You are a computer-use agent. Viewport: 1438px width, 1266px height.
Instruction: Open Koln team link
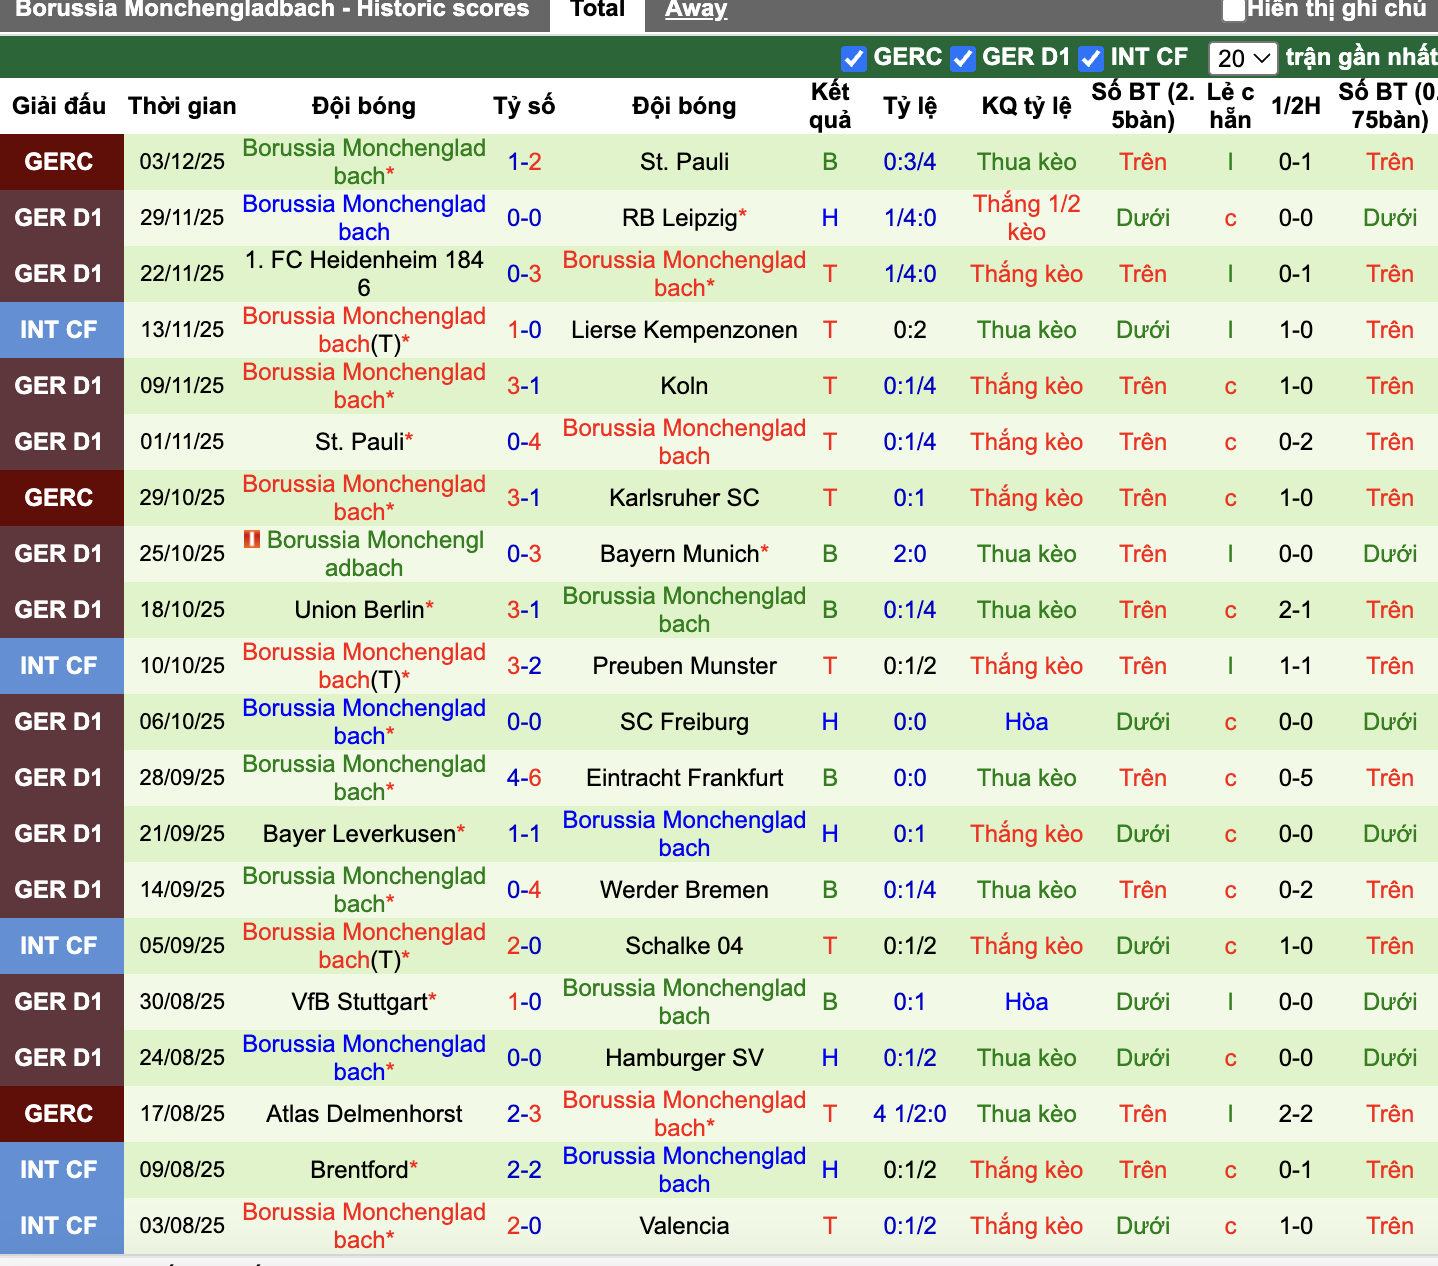coord(684,386)
